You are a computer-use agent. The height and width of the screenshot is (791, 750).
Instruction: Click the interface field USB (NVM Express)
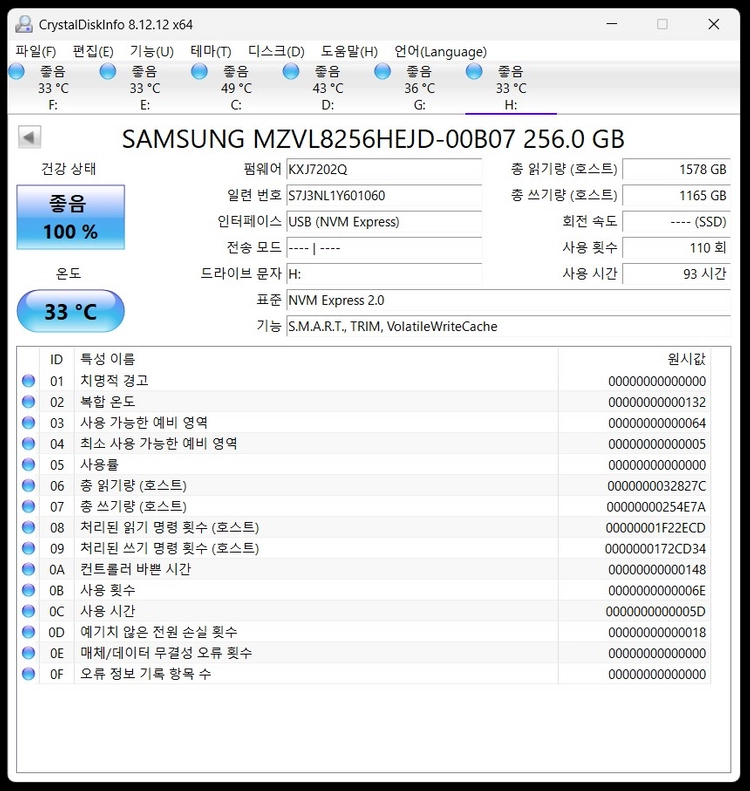pos(384,222)
